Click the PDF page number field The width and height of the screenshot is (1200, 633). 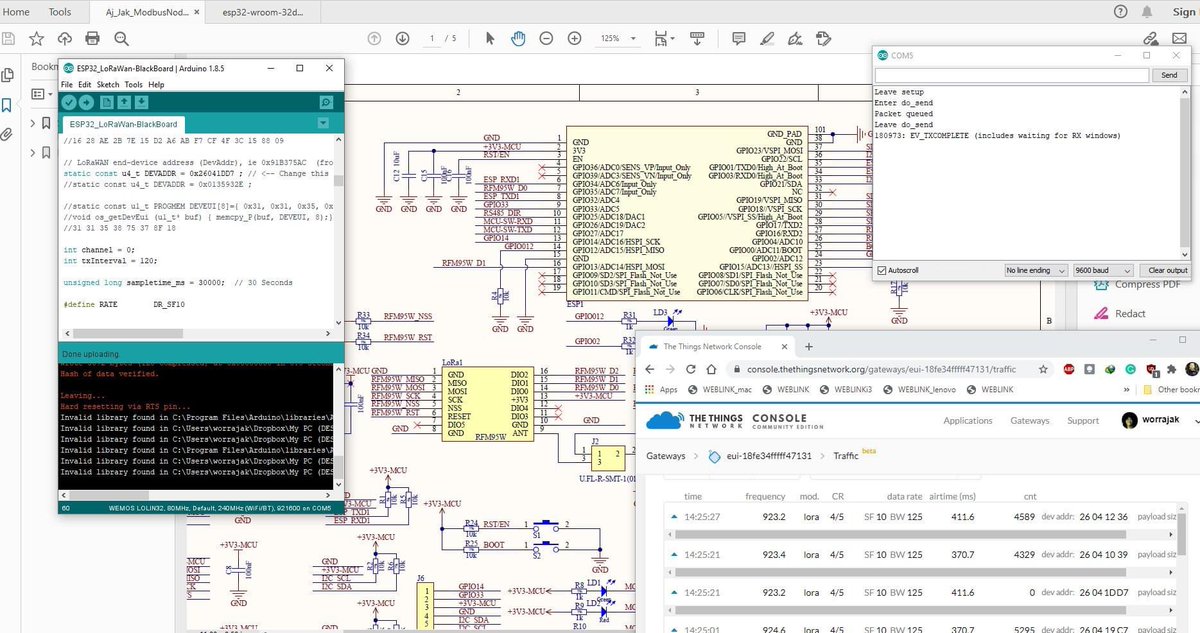tap(432, 38)
